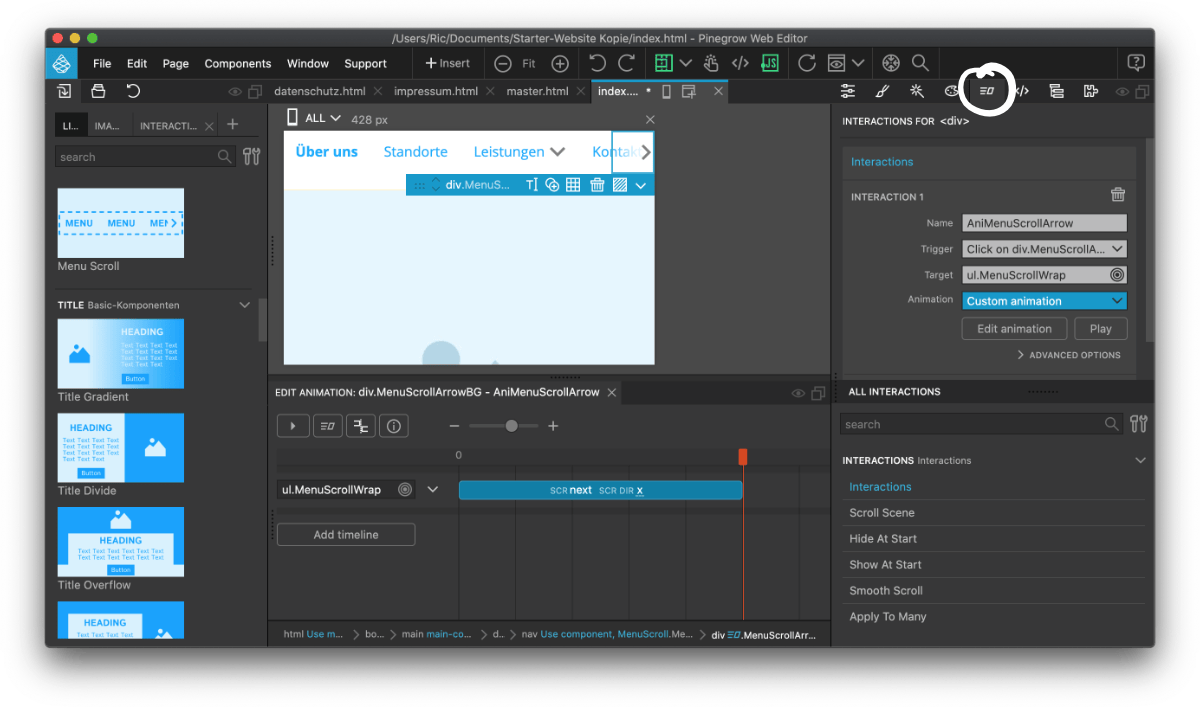Open dropdown next to grid helper icon
The width and height of the screenshot is (1200, 707).
[x=686, y=63]
